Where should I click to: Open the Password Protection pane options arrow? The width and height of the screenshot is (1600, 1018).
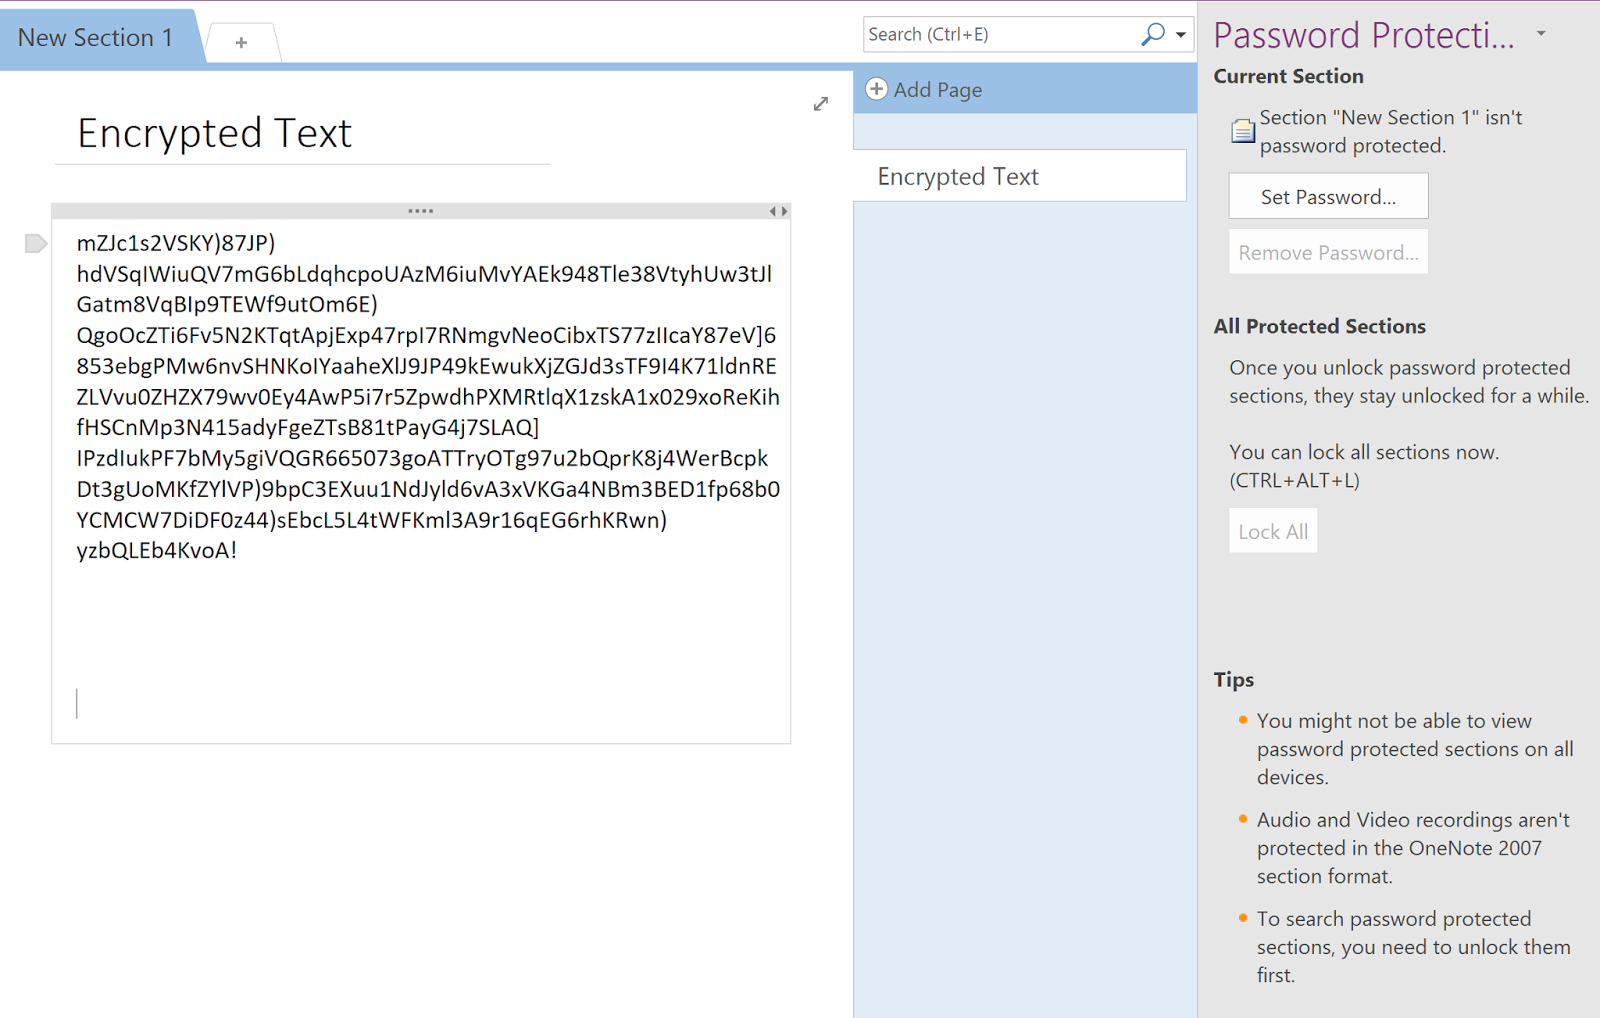coord(1541,34)
